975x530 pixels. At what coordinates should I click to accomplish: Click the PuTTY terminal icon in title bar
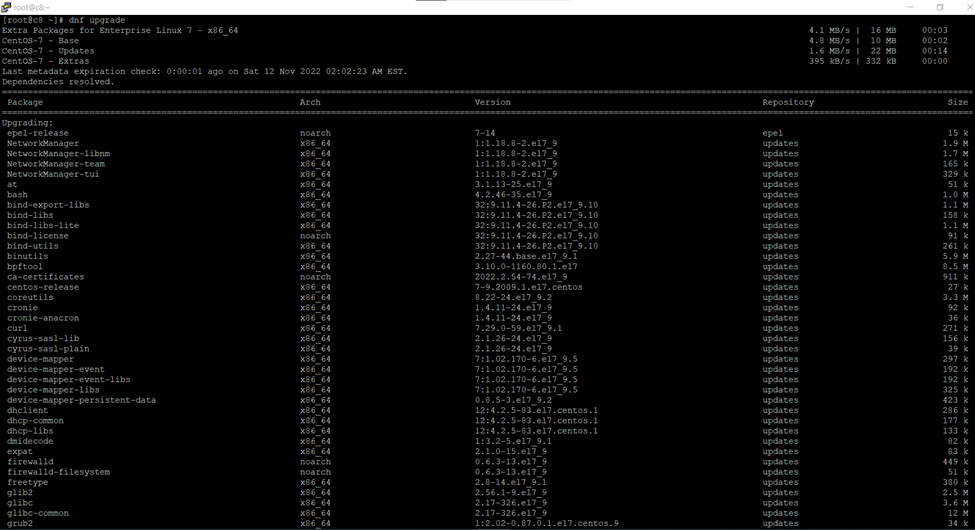[x=6, y=7]
